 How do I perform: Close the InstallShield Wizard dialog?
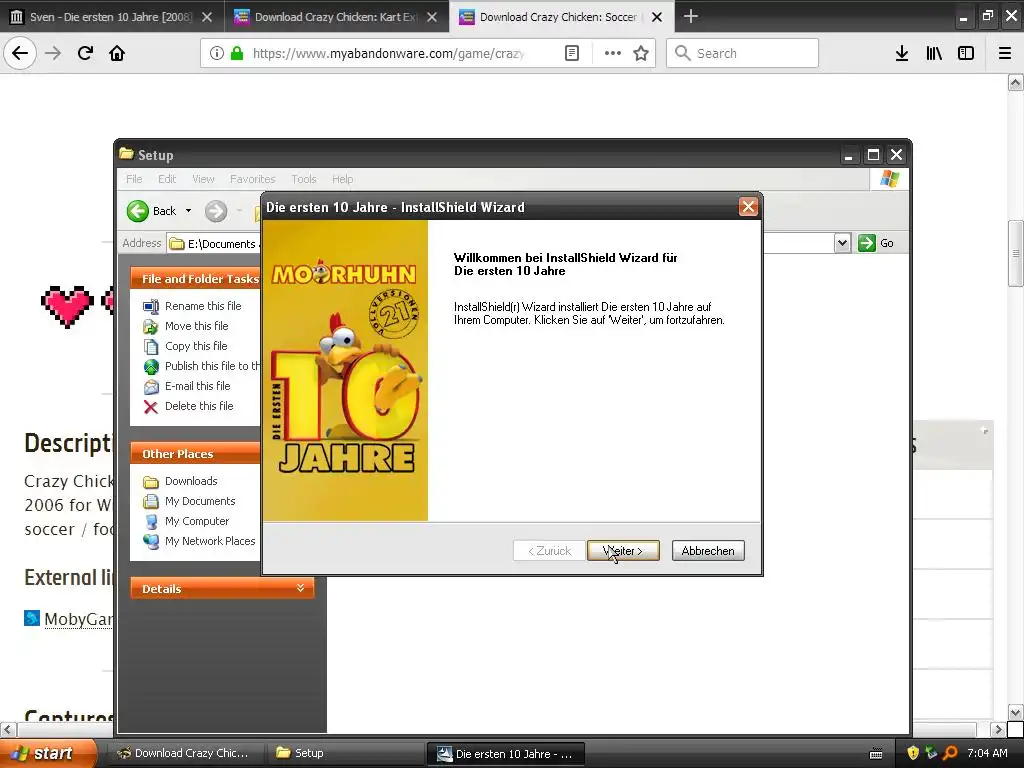(748, 207)
